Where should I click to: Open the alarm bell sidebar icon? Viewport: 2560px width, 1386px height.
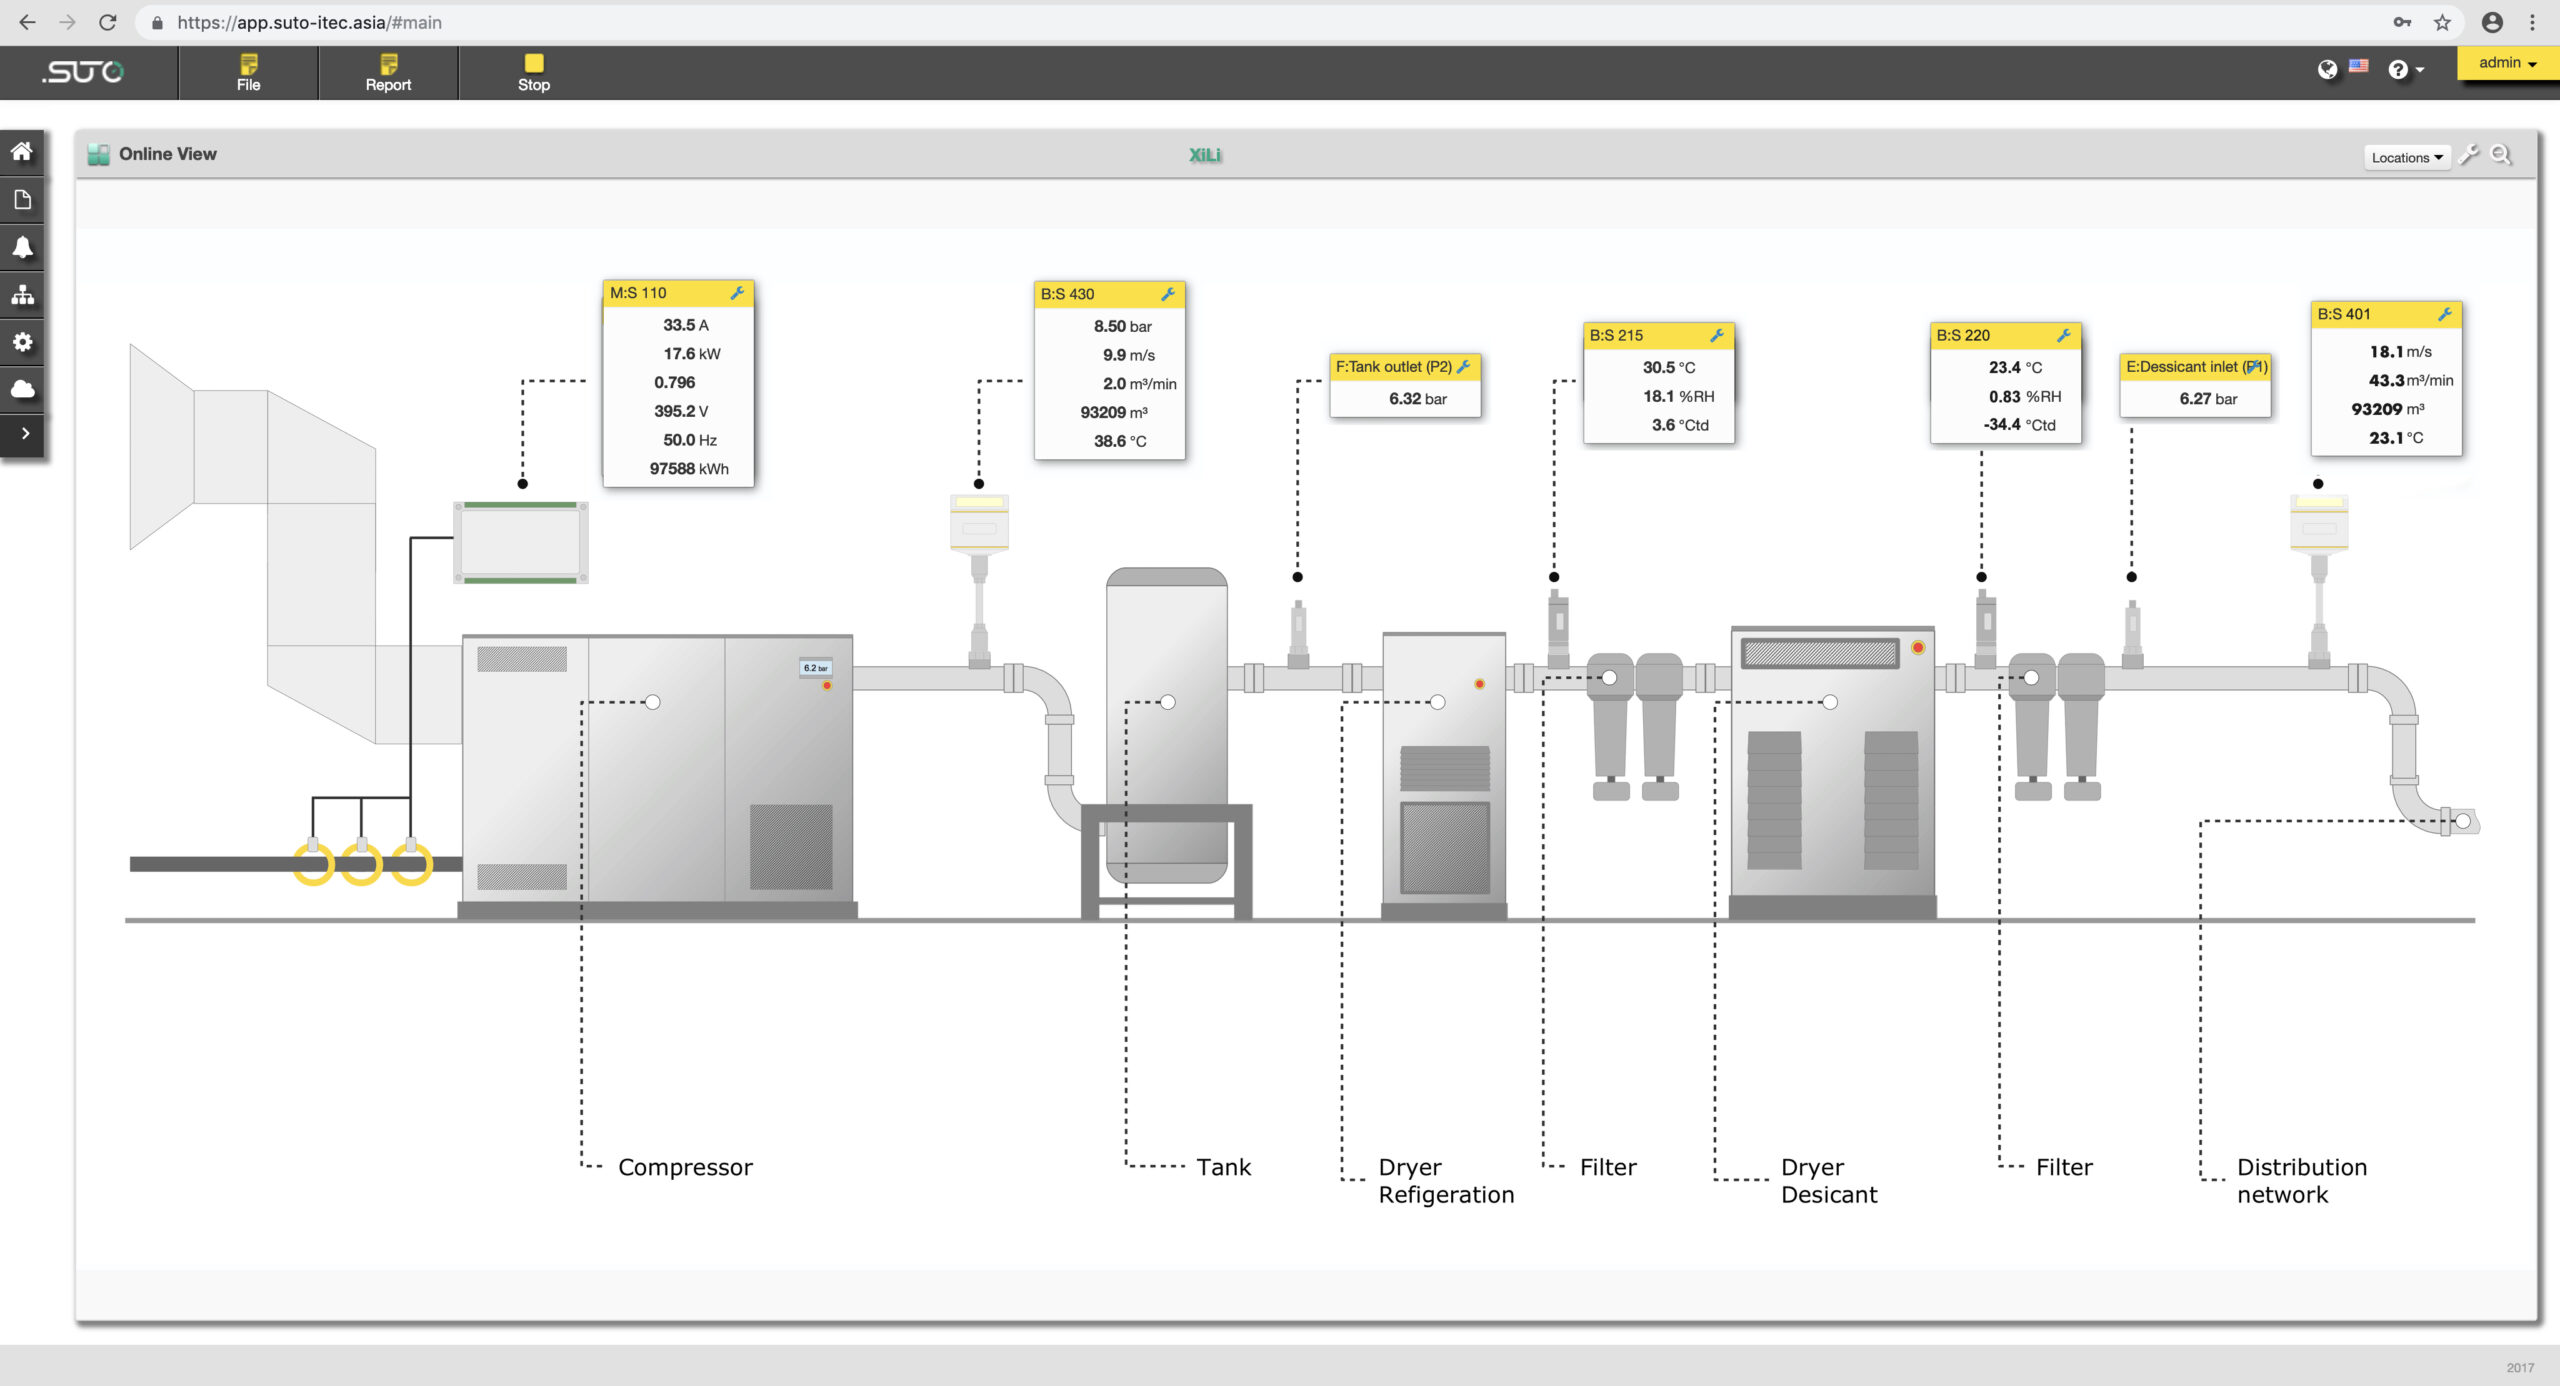(x=22, y=247)
